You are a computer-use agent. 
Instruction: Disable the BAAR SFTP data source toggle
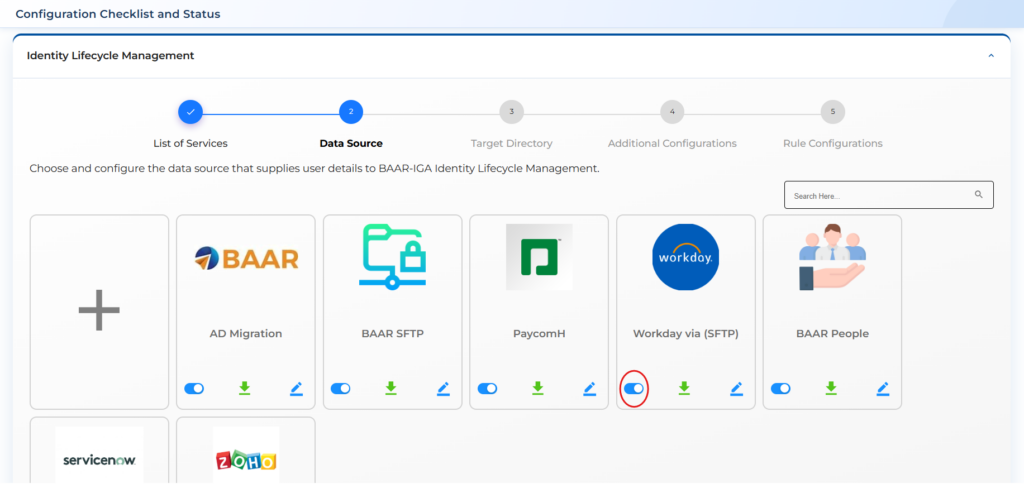[x=340, y=389]
